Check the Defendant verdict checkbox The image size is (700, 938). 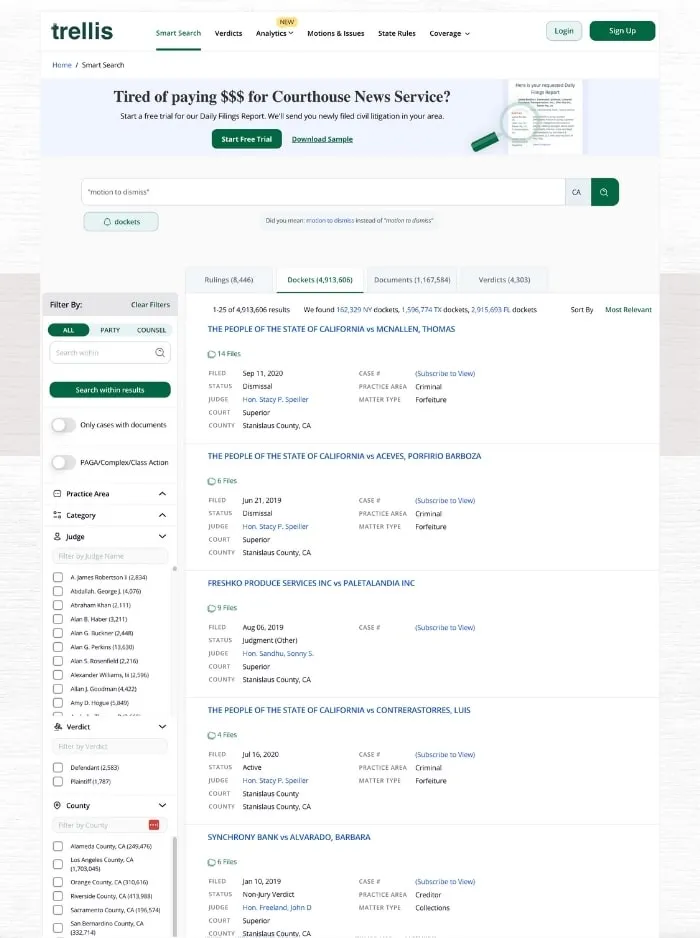click(x=58, y=768)
